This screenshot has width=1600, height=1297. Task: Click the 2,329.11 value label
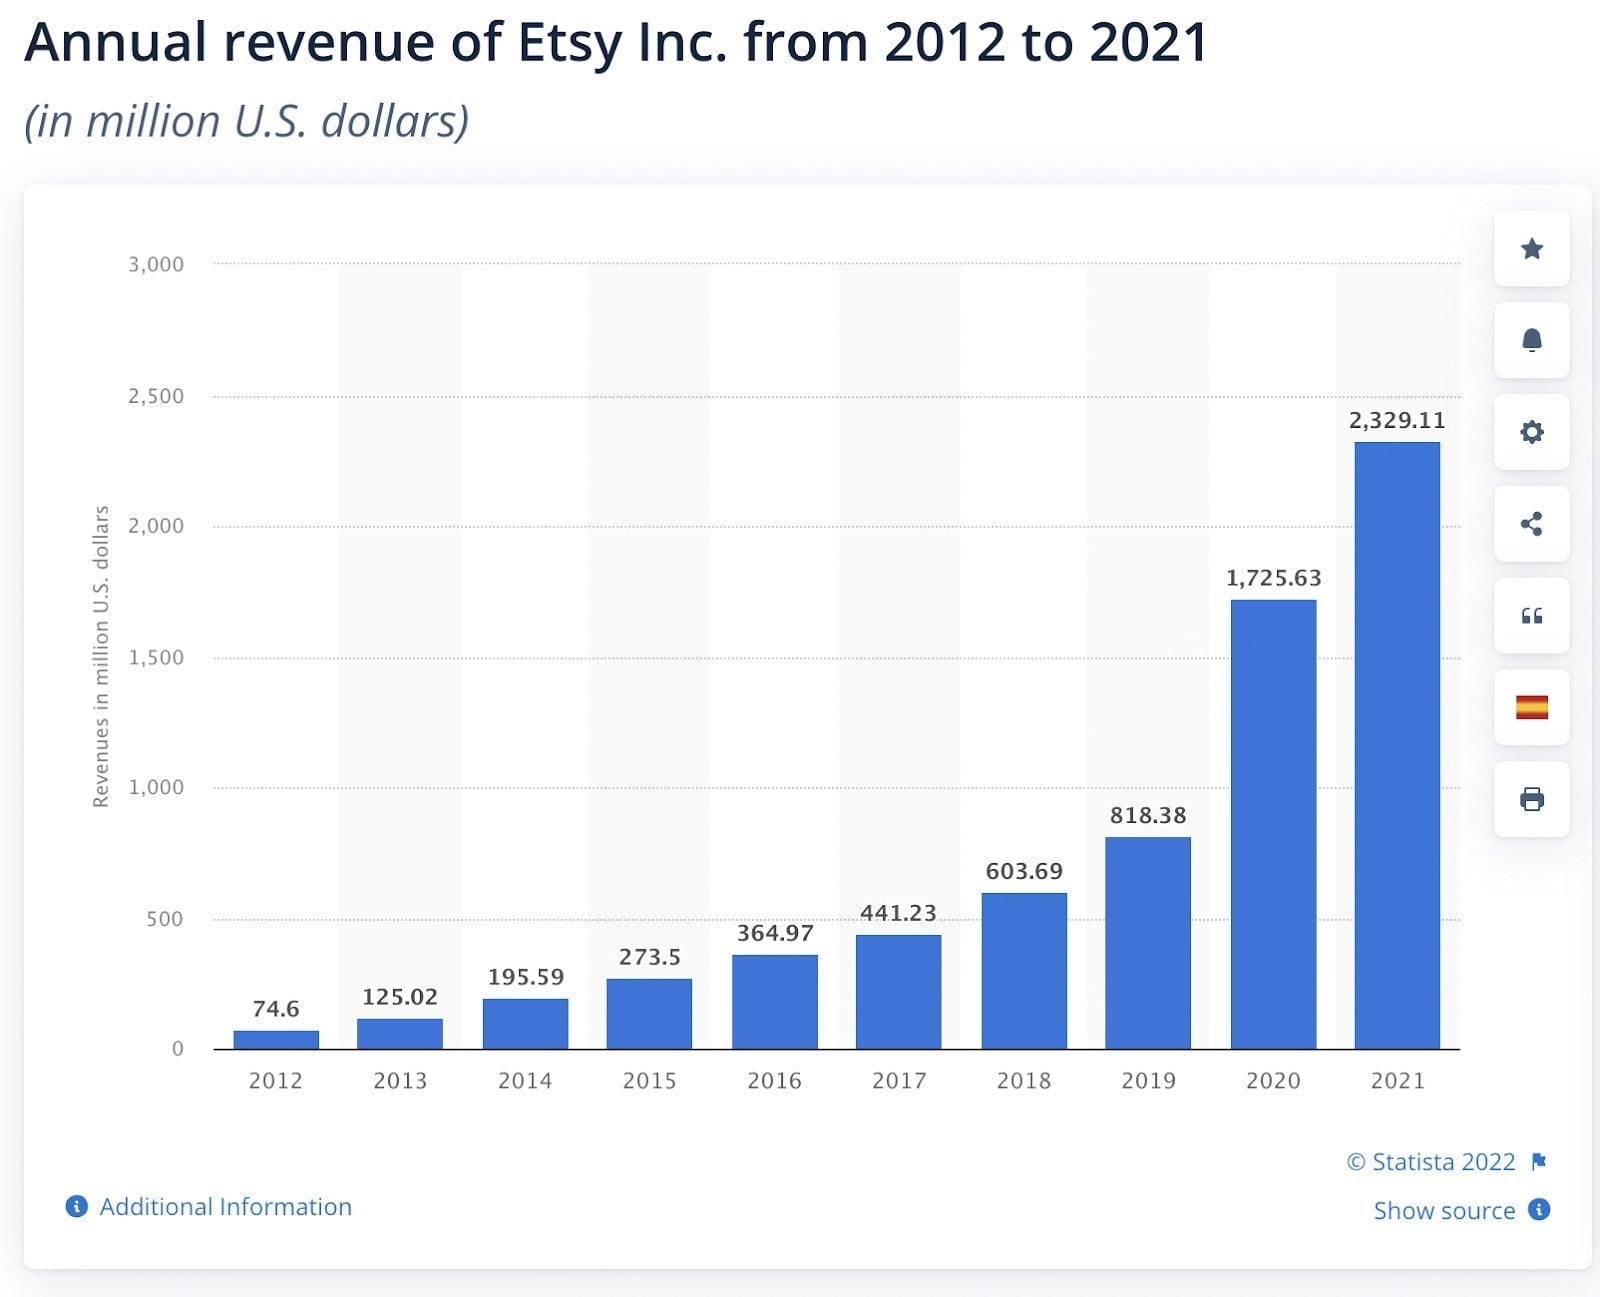tap(1397, 420)
